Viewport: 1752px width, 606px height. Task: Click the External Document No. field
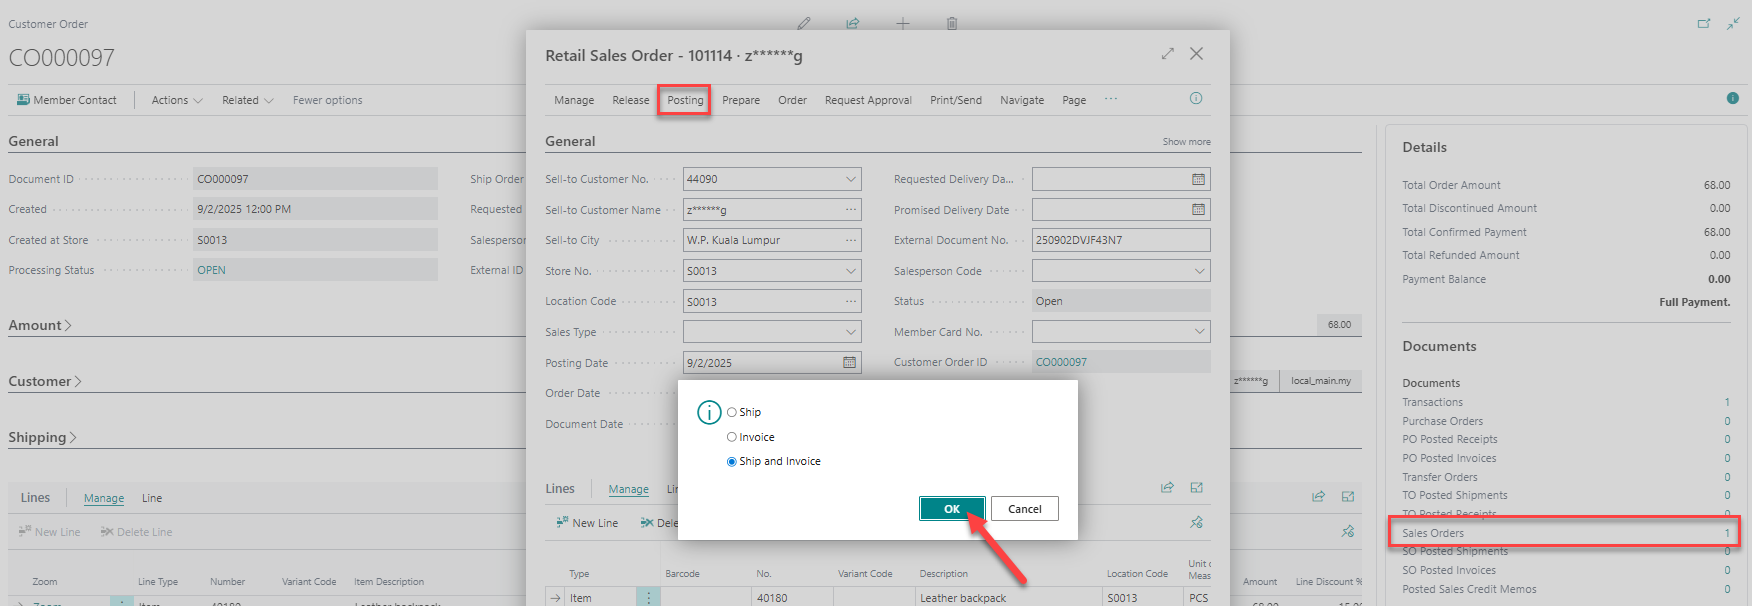[x=1120, y=240]
